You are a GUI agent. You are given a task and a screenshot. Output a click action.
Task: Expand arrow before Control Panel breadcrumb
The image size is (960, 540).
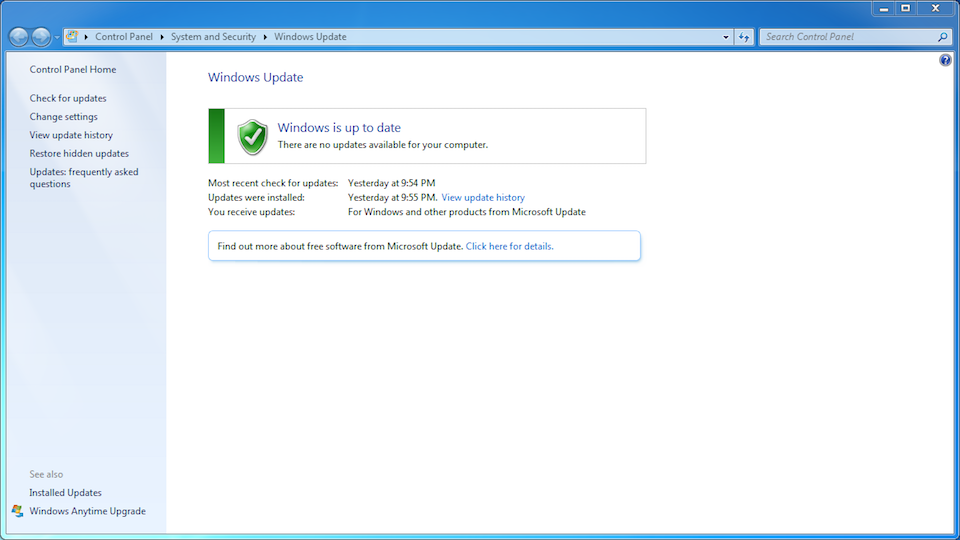pyautogui.click(x=86, y=37)
